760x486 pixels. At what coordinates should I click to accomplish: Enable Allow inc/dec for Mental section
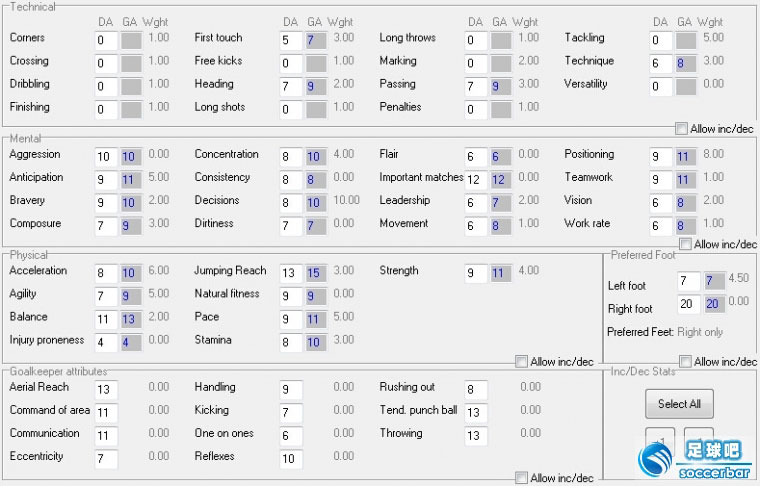(685, 244)
